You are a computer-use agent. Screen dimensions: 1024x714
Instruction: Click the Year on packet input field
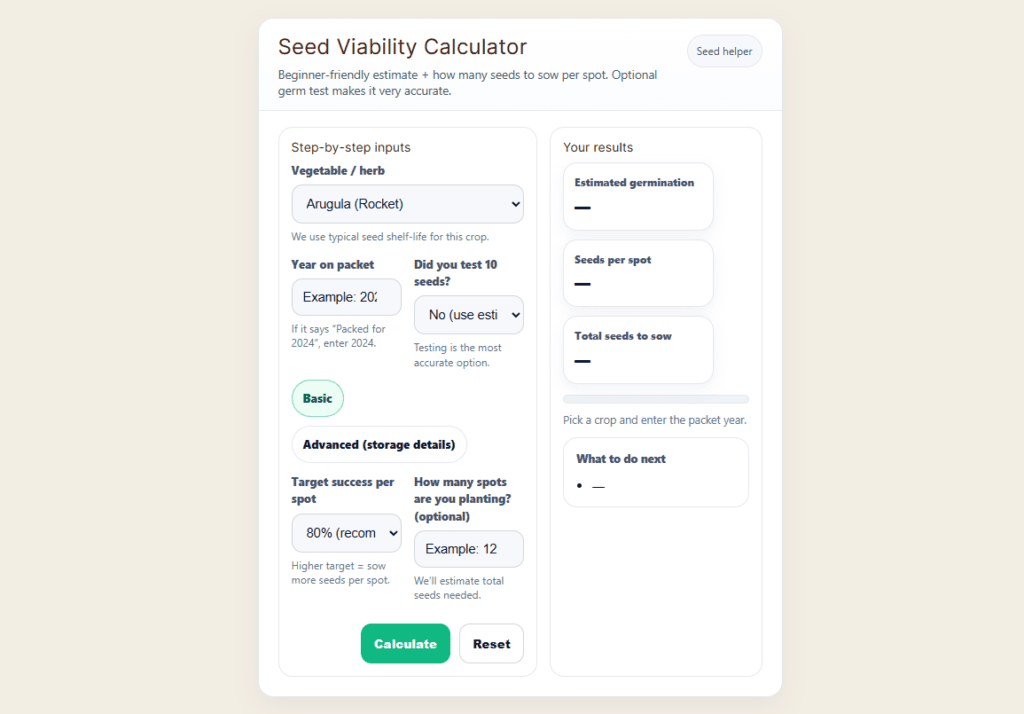346,297
